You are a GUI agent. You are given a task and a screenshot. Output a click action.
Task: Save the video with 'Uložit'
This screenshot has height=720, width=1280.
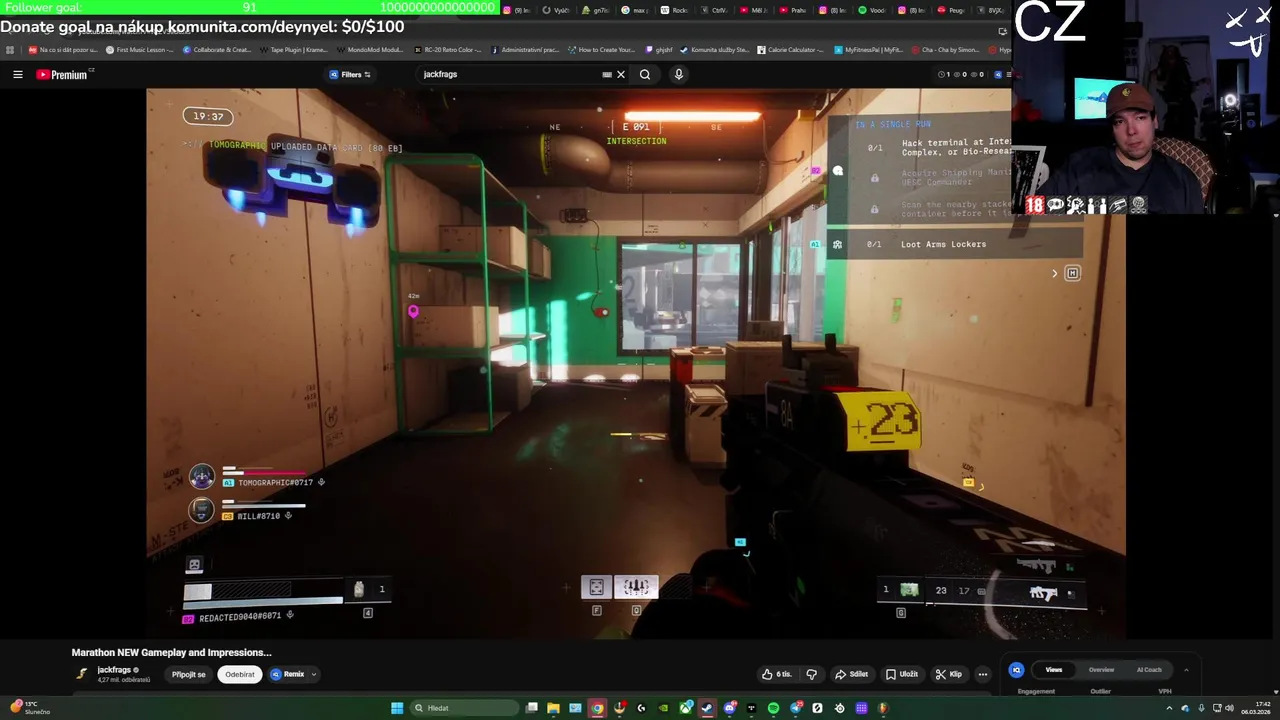coord(901,674)
